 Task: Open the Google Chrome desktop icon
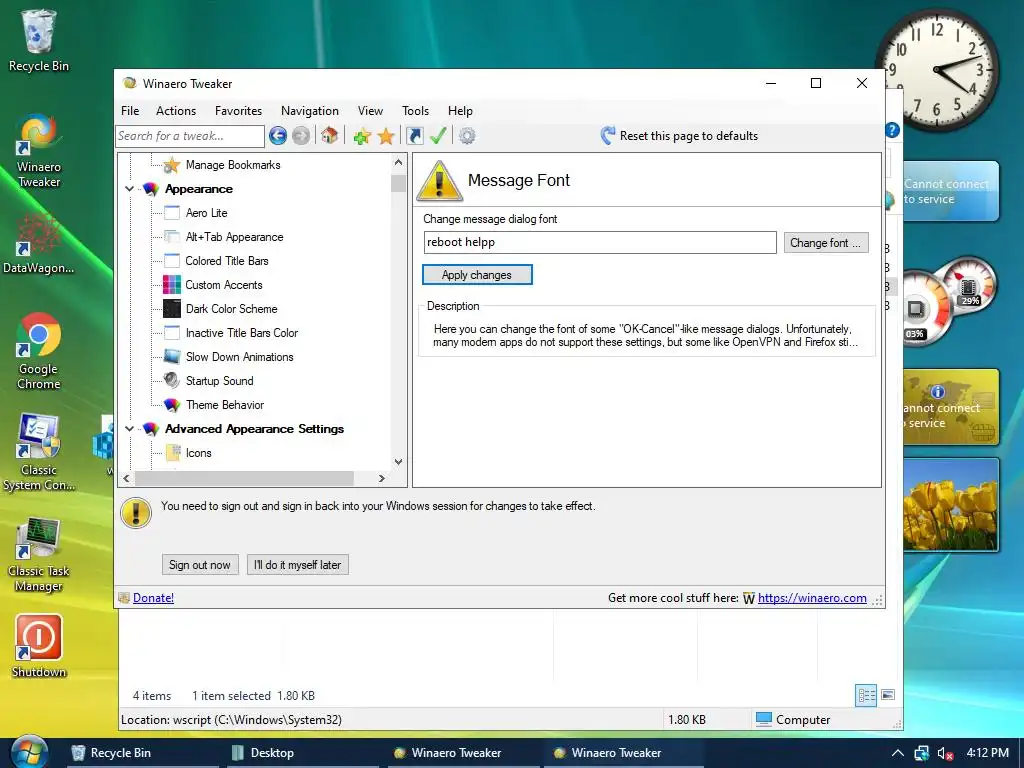tap(39, 334)
